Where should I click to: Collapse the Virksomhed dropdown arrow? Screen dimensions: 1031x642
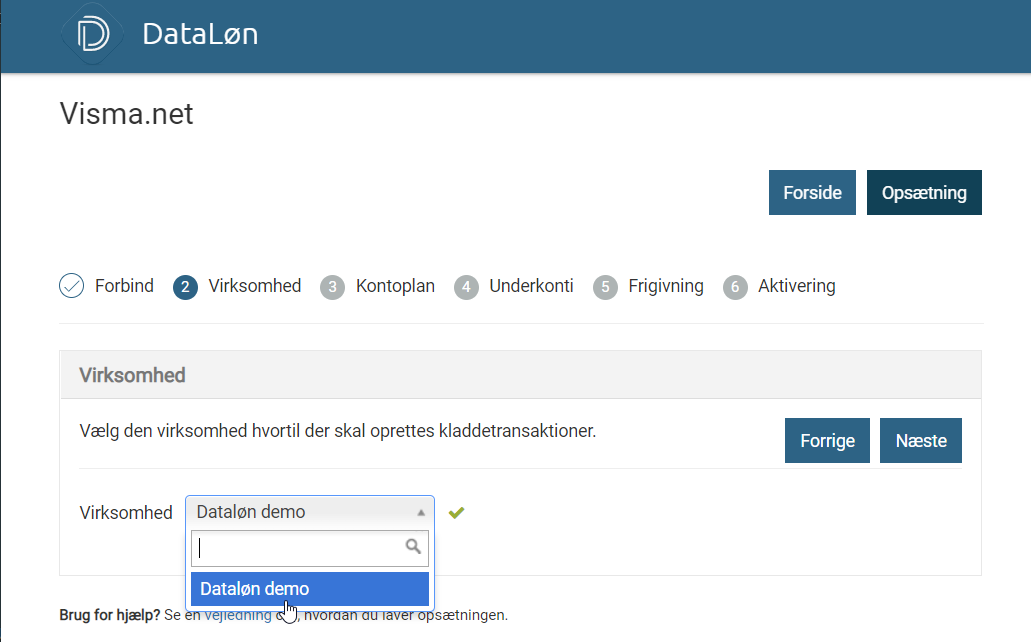[x=421, y=512]
